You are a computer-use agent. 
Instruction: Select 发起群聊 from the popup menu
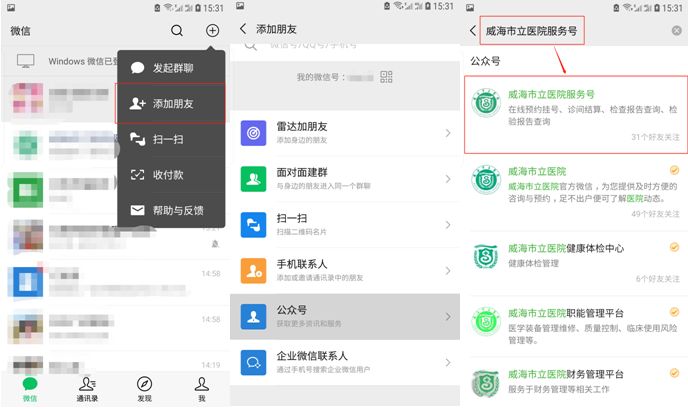[171, 68]
